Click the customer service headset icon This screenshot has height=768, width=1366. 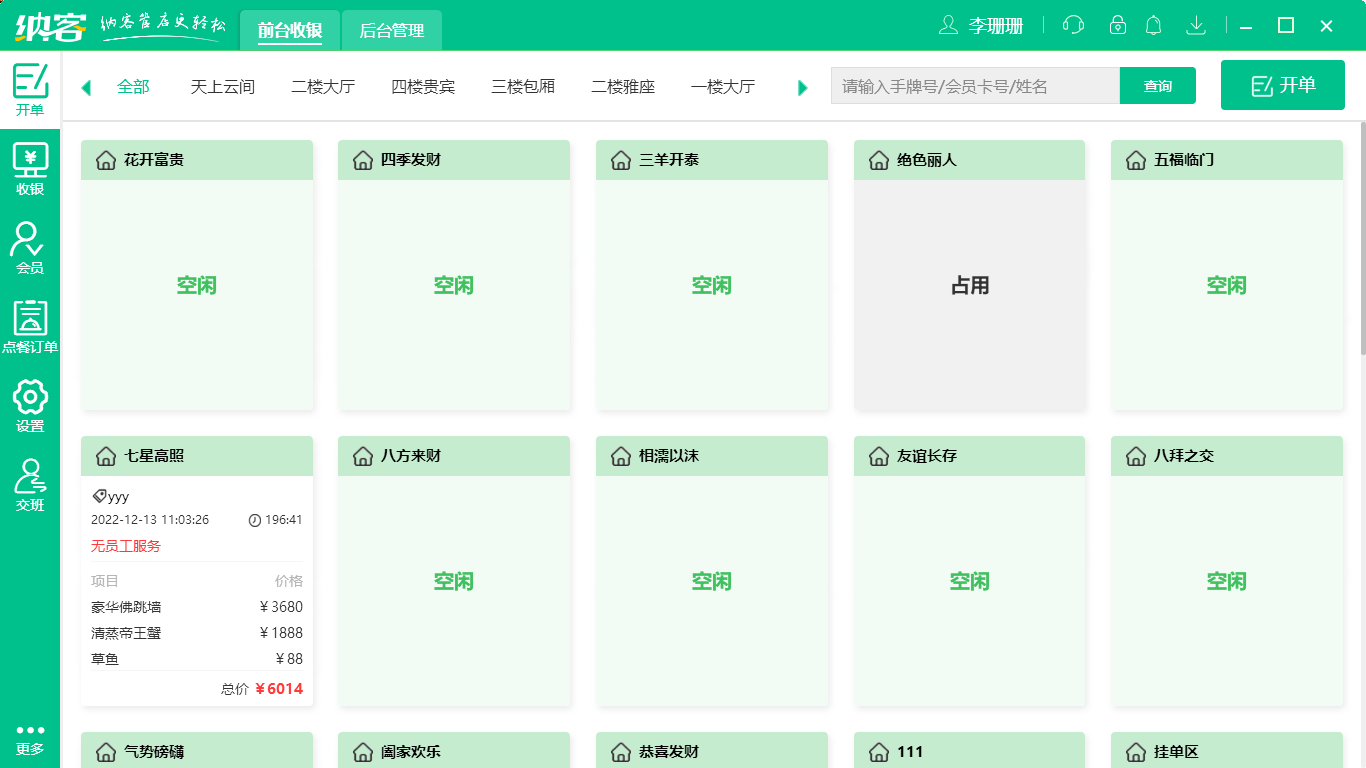pyautogui.click(x=1073, y=25)
